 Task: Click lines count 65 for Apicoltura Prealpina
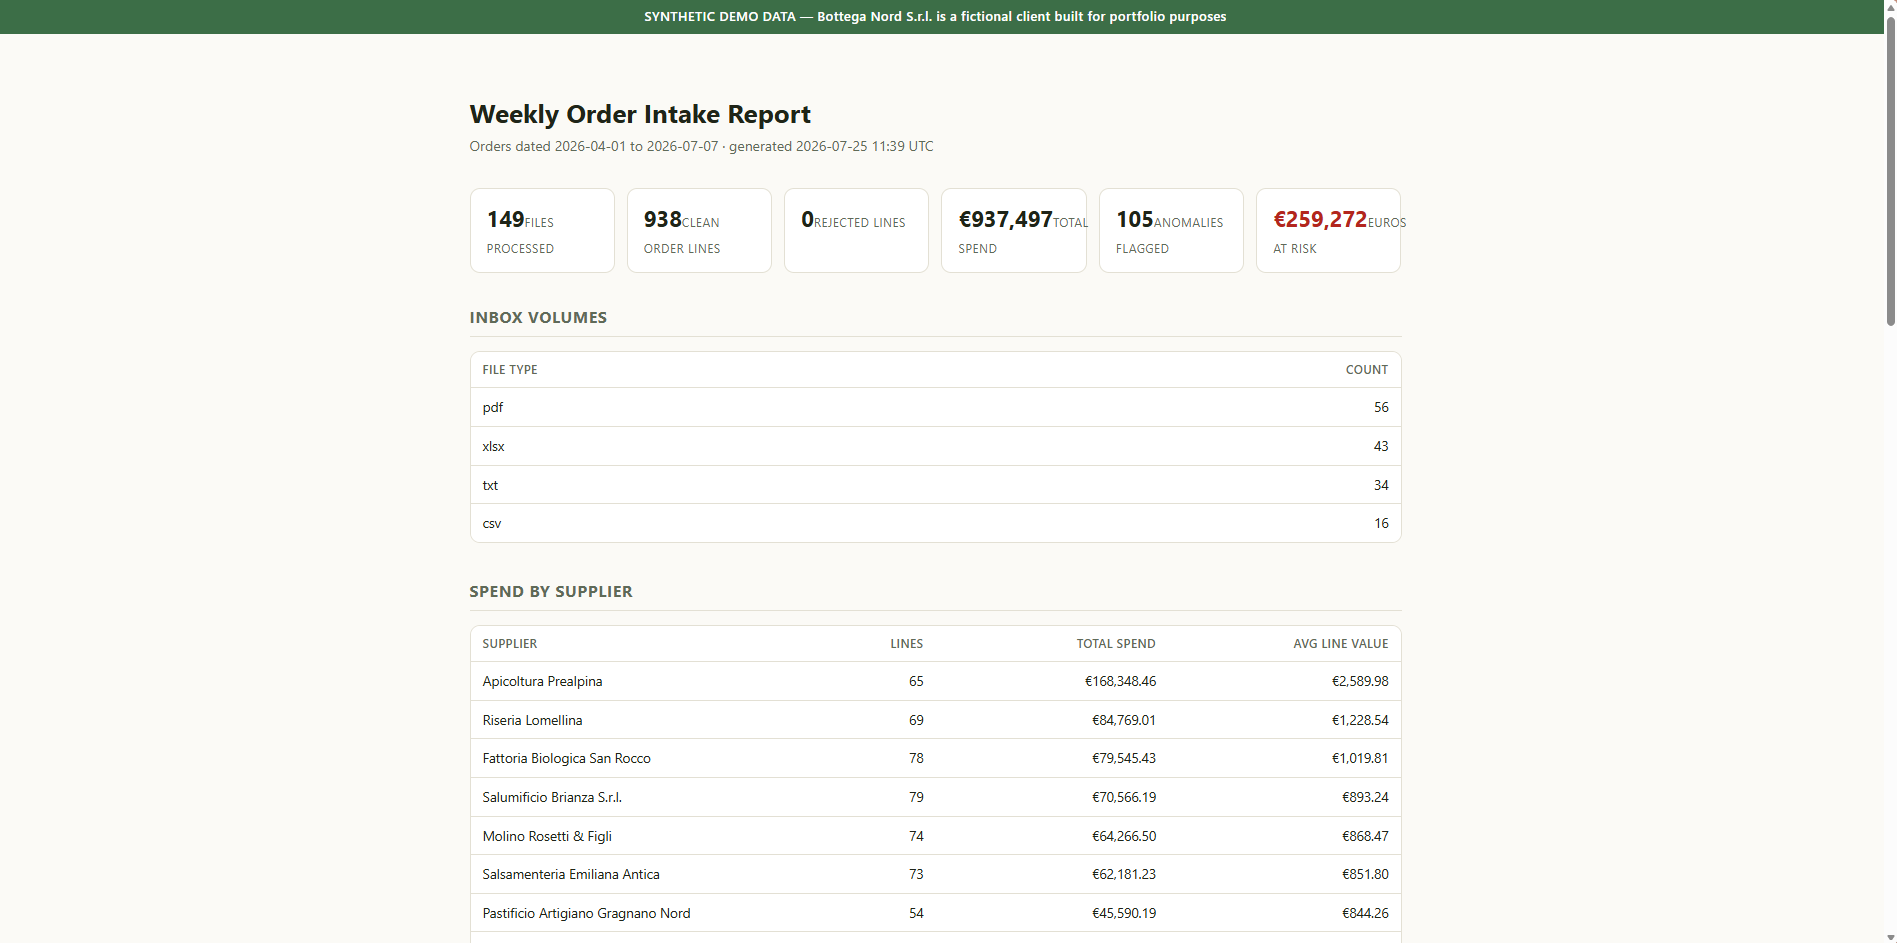(x=916, y=681)
